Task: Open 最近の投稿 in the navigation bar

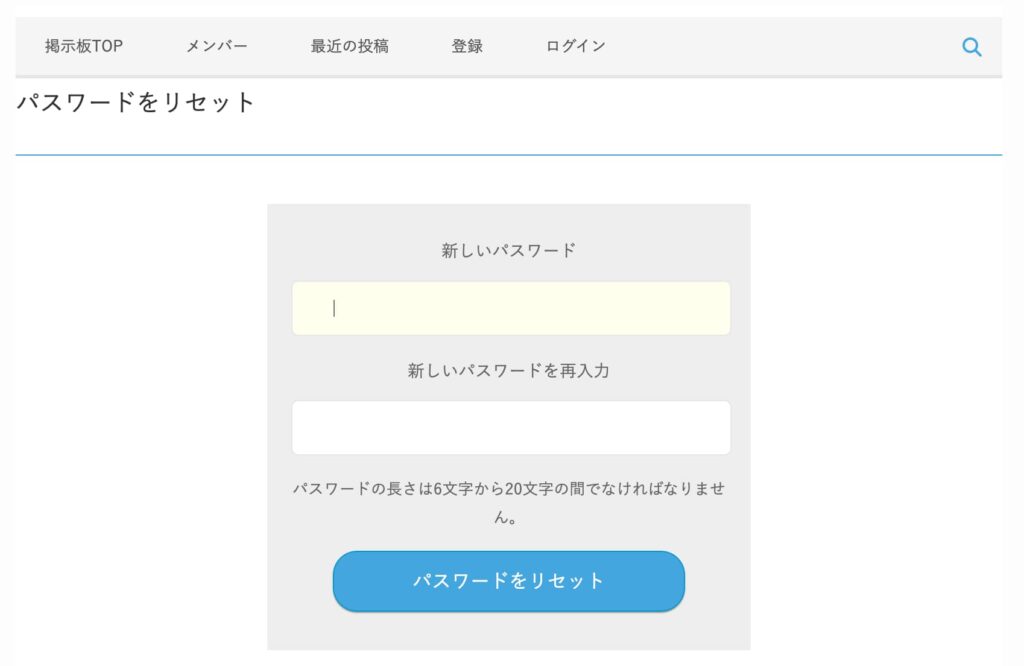Action: 349,46
